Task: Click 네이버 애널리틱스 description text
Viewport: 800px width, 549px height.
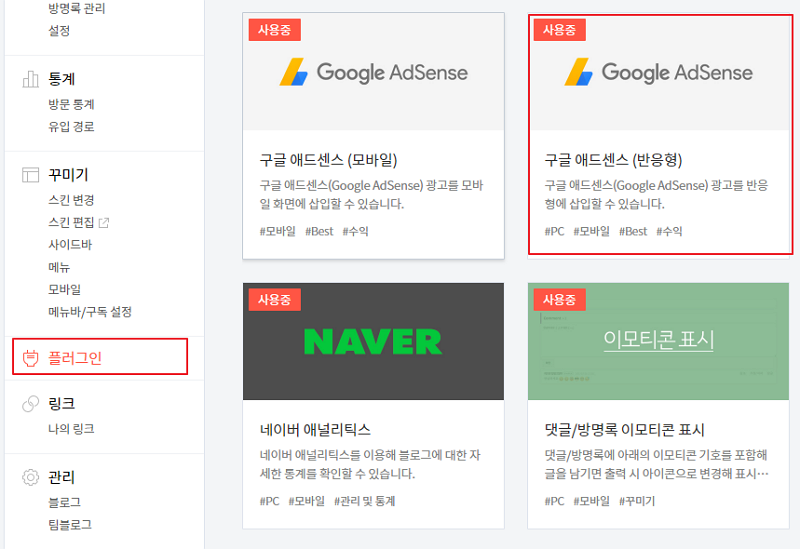Action: pos(370,464)
